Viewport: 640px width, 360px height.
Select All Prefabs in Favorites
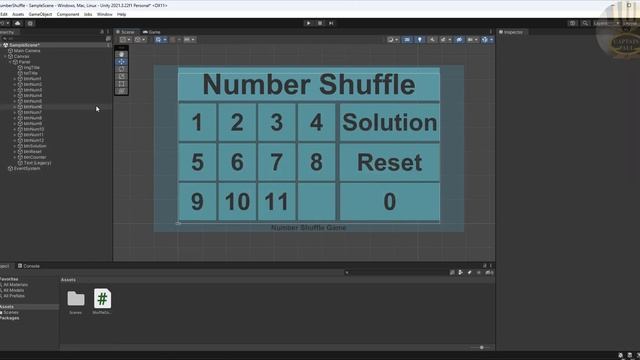coord(13,296)
